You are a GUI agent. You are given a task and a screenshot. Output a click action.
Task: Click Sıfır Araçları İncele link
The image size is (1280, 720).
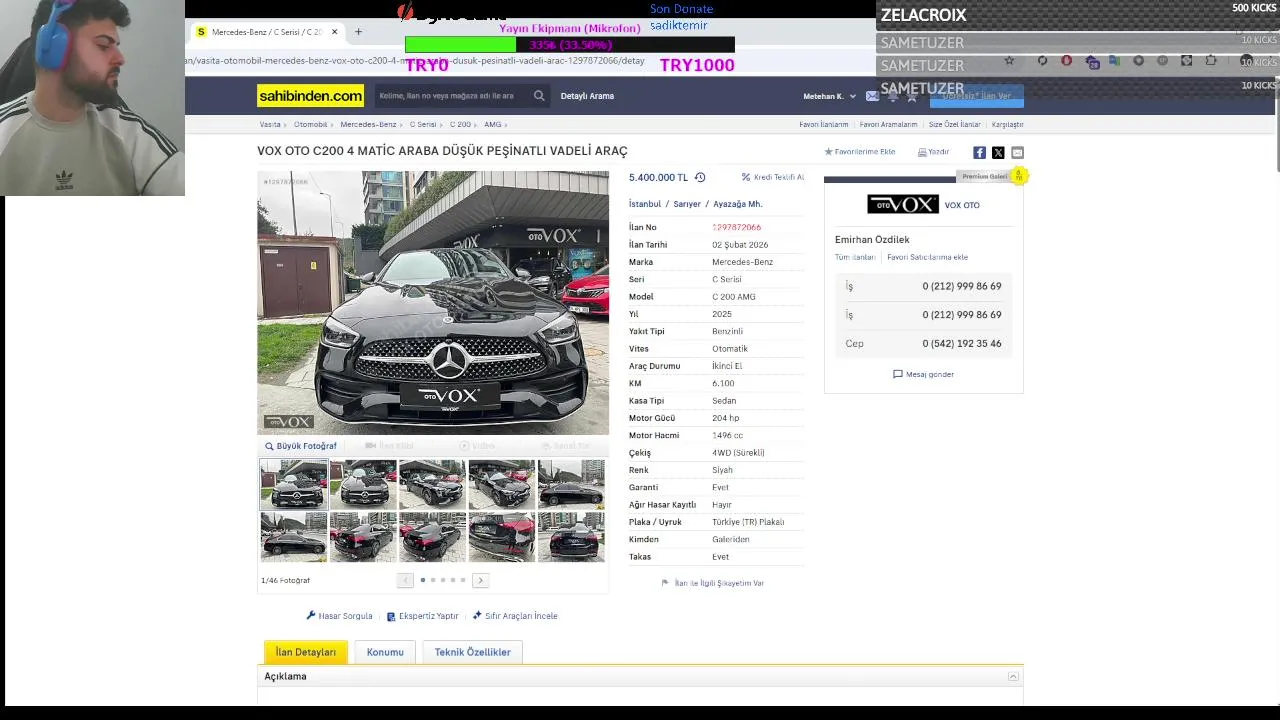point(515,616)
